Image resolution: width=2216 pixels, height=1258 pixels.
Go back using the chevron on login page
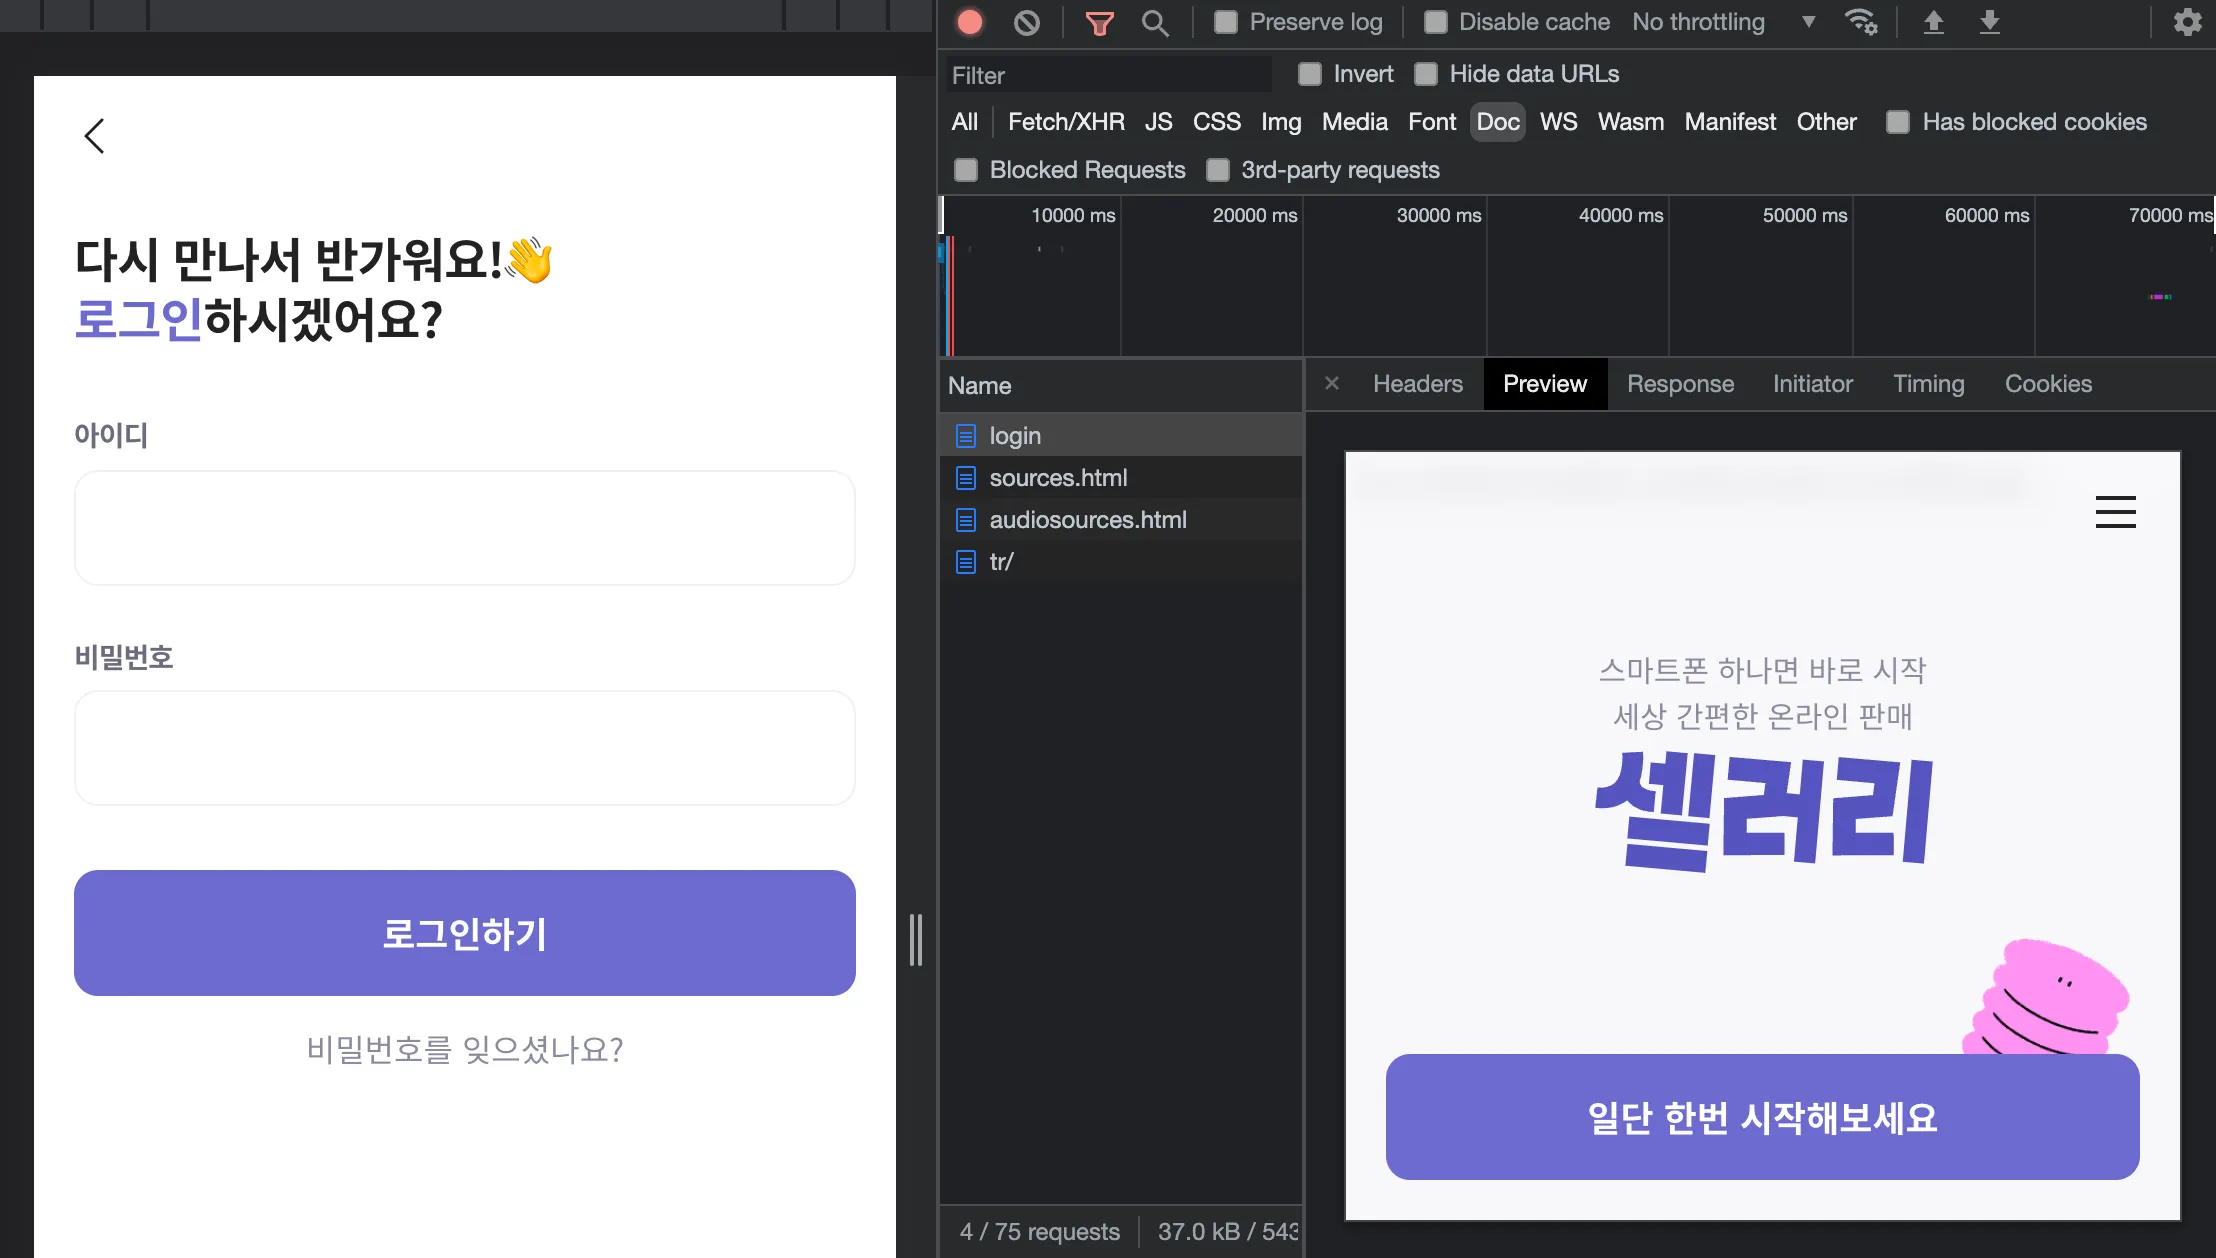coord(93,135)
